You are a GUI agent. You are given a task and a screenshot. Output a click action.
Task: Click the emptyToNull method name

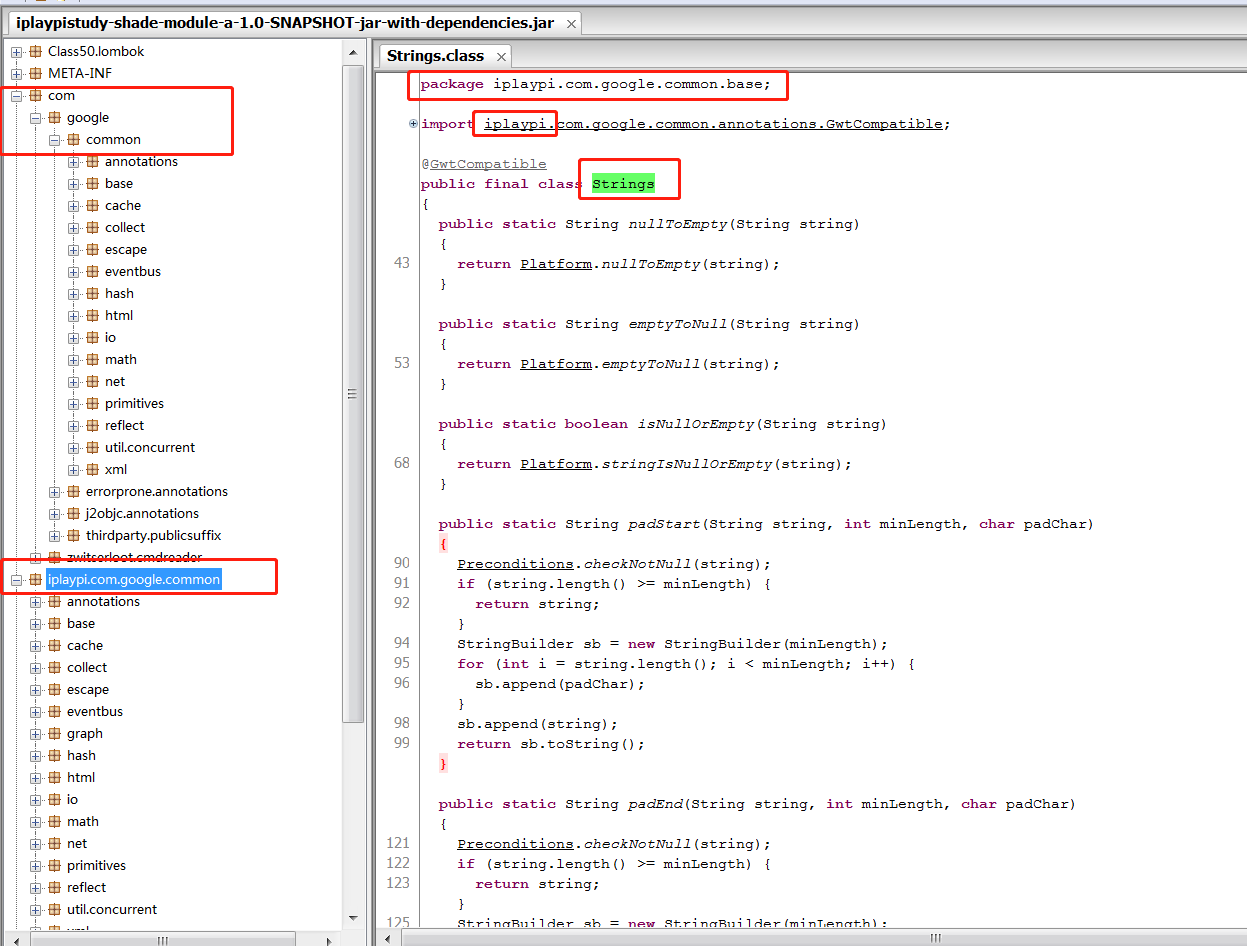[677, 324]
